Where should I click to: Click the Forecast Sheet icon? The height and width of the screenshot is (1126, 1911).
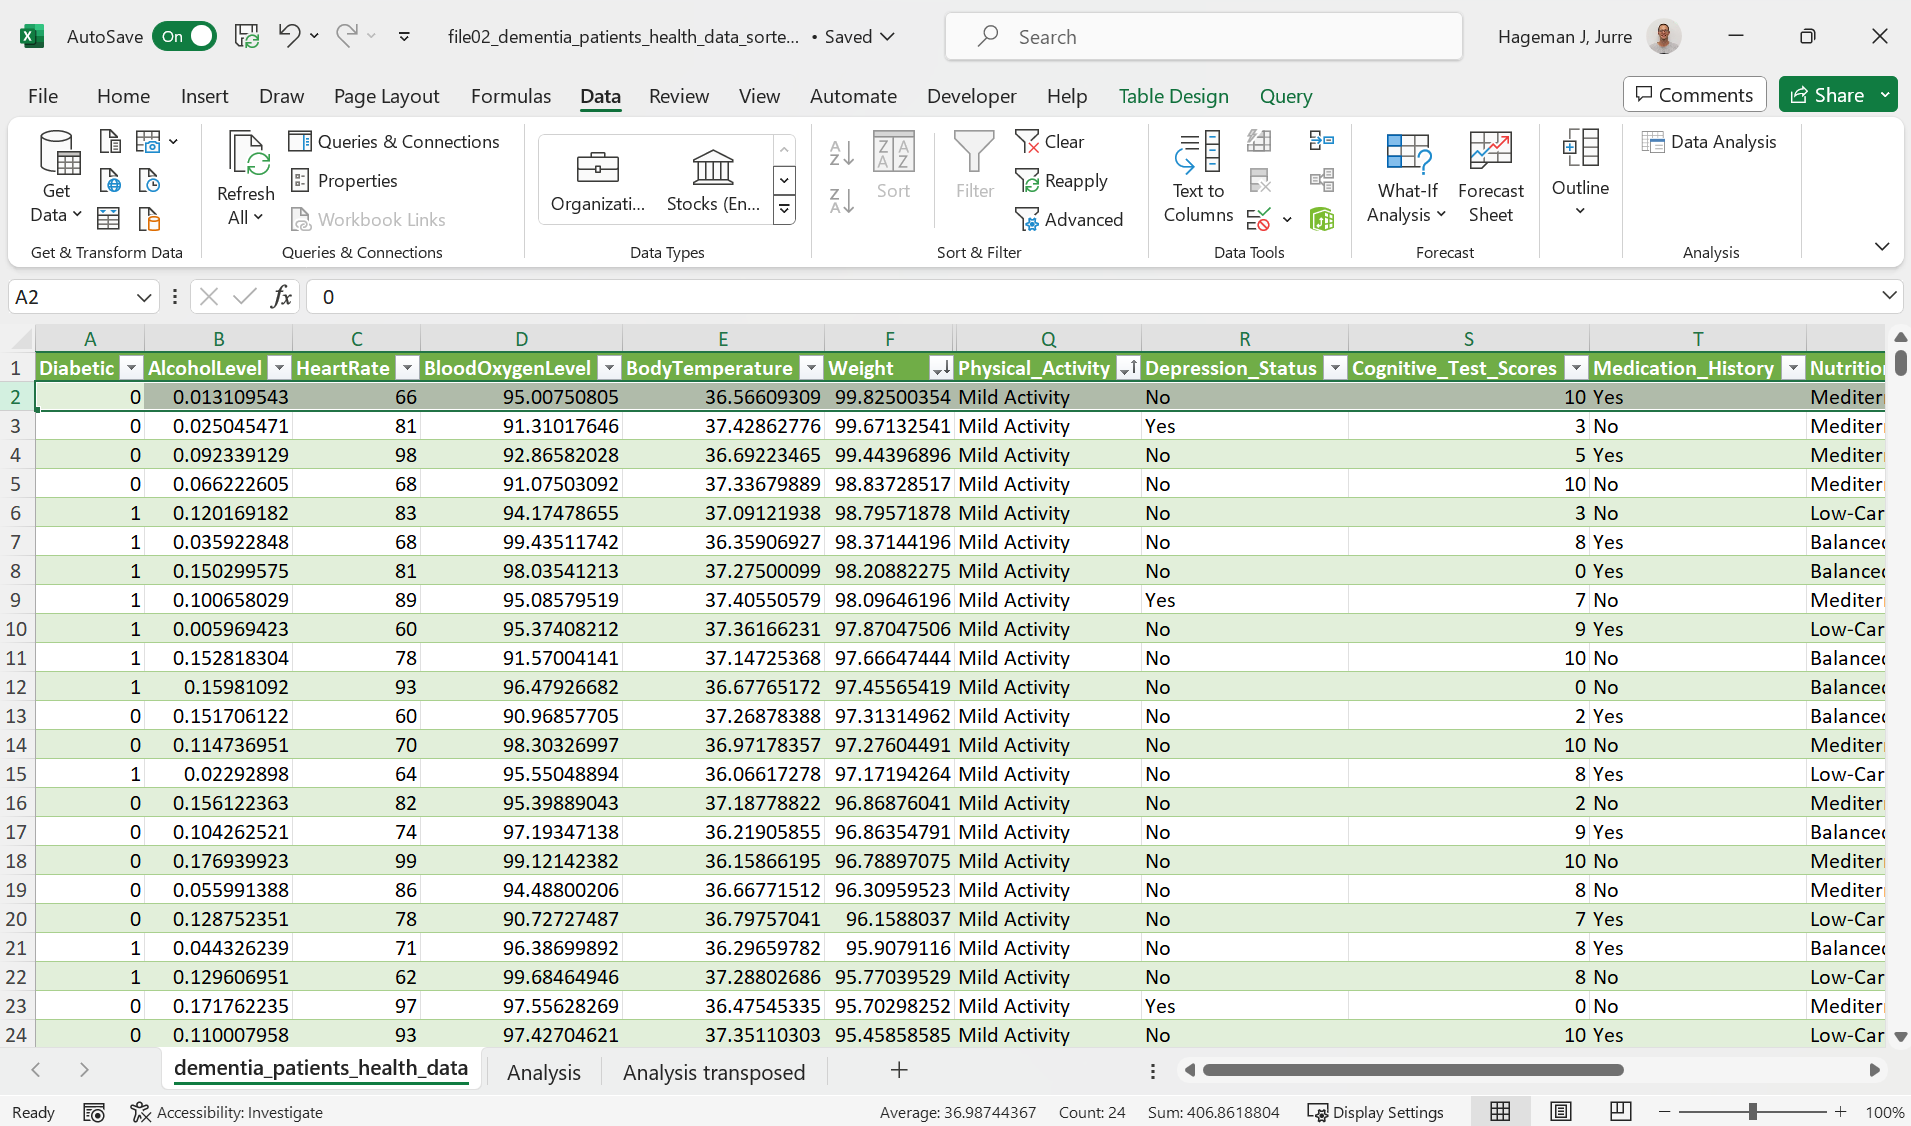[1490, 177]
